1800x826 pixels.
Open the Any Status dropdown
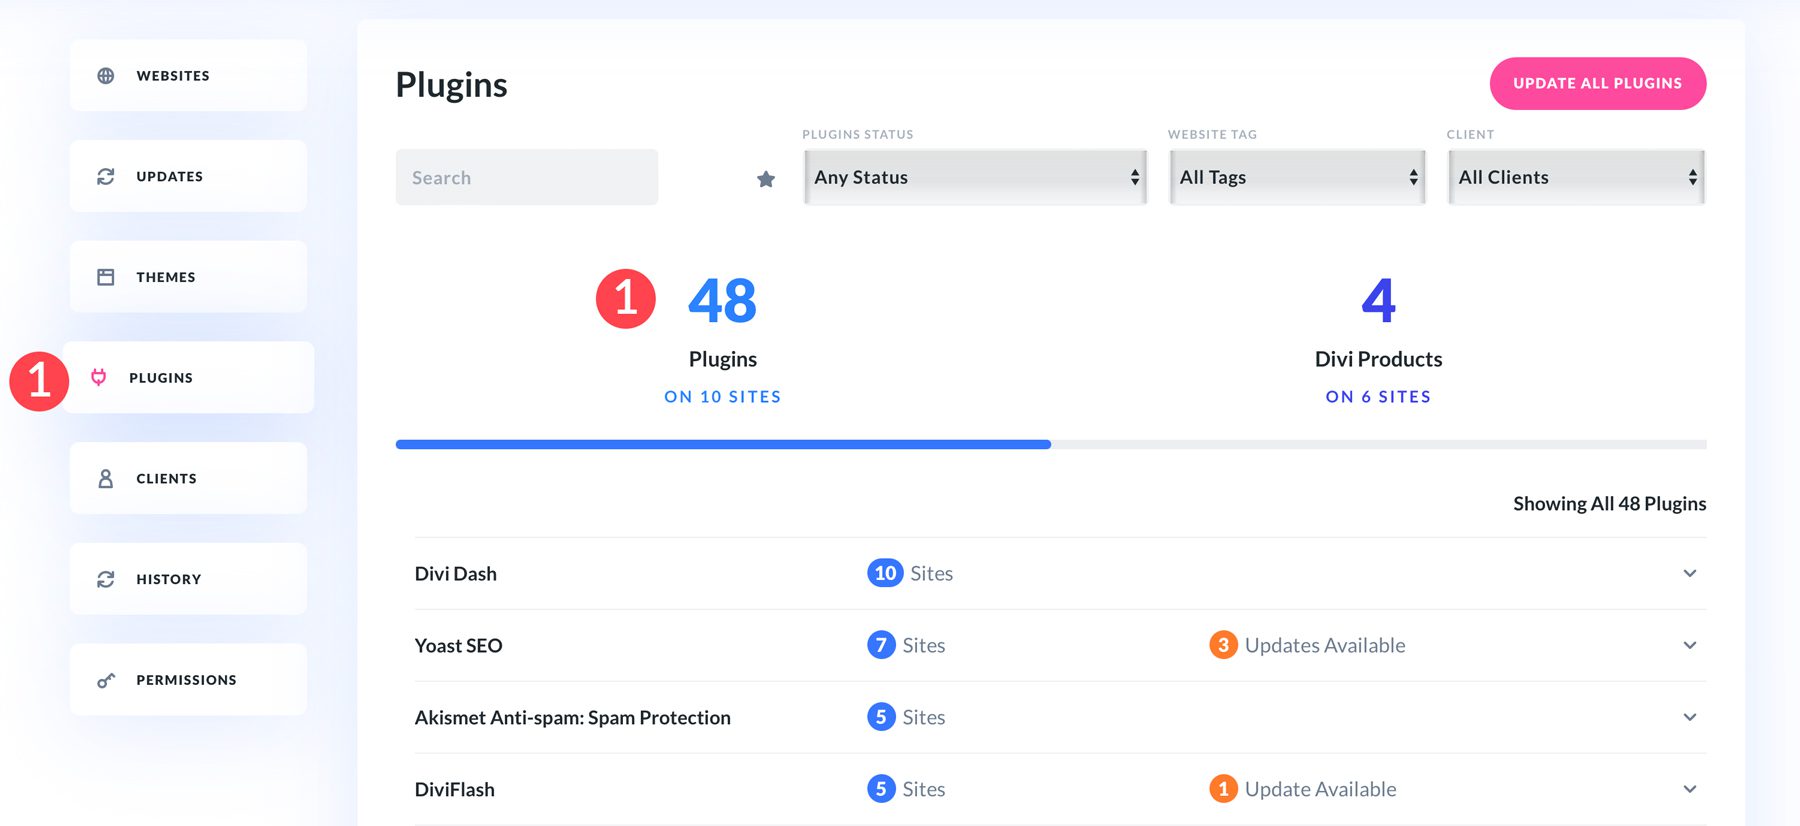(975, 177)
